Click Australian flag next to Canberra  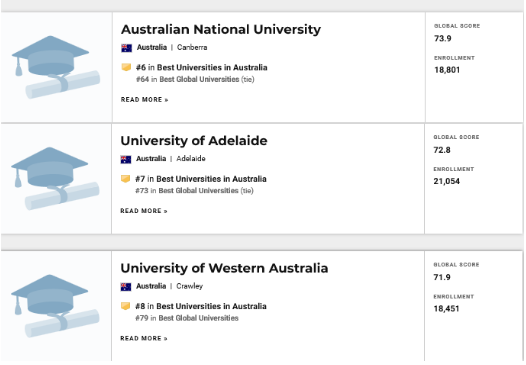[x=126, y=48]
